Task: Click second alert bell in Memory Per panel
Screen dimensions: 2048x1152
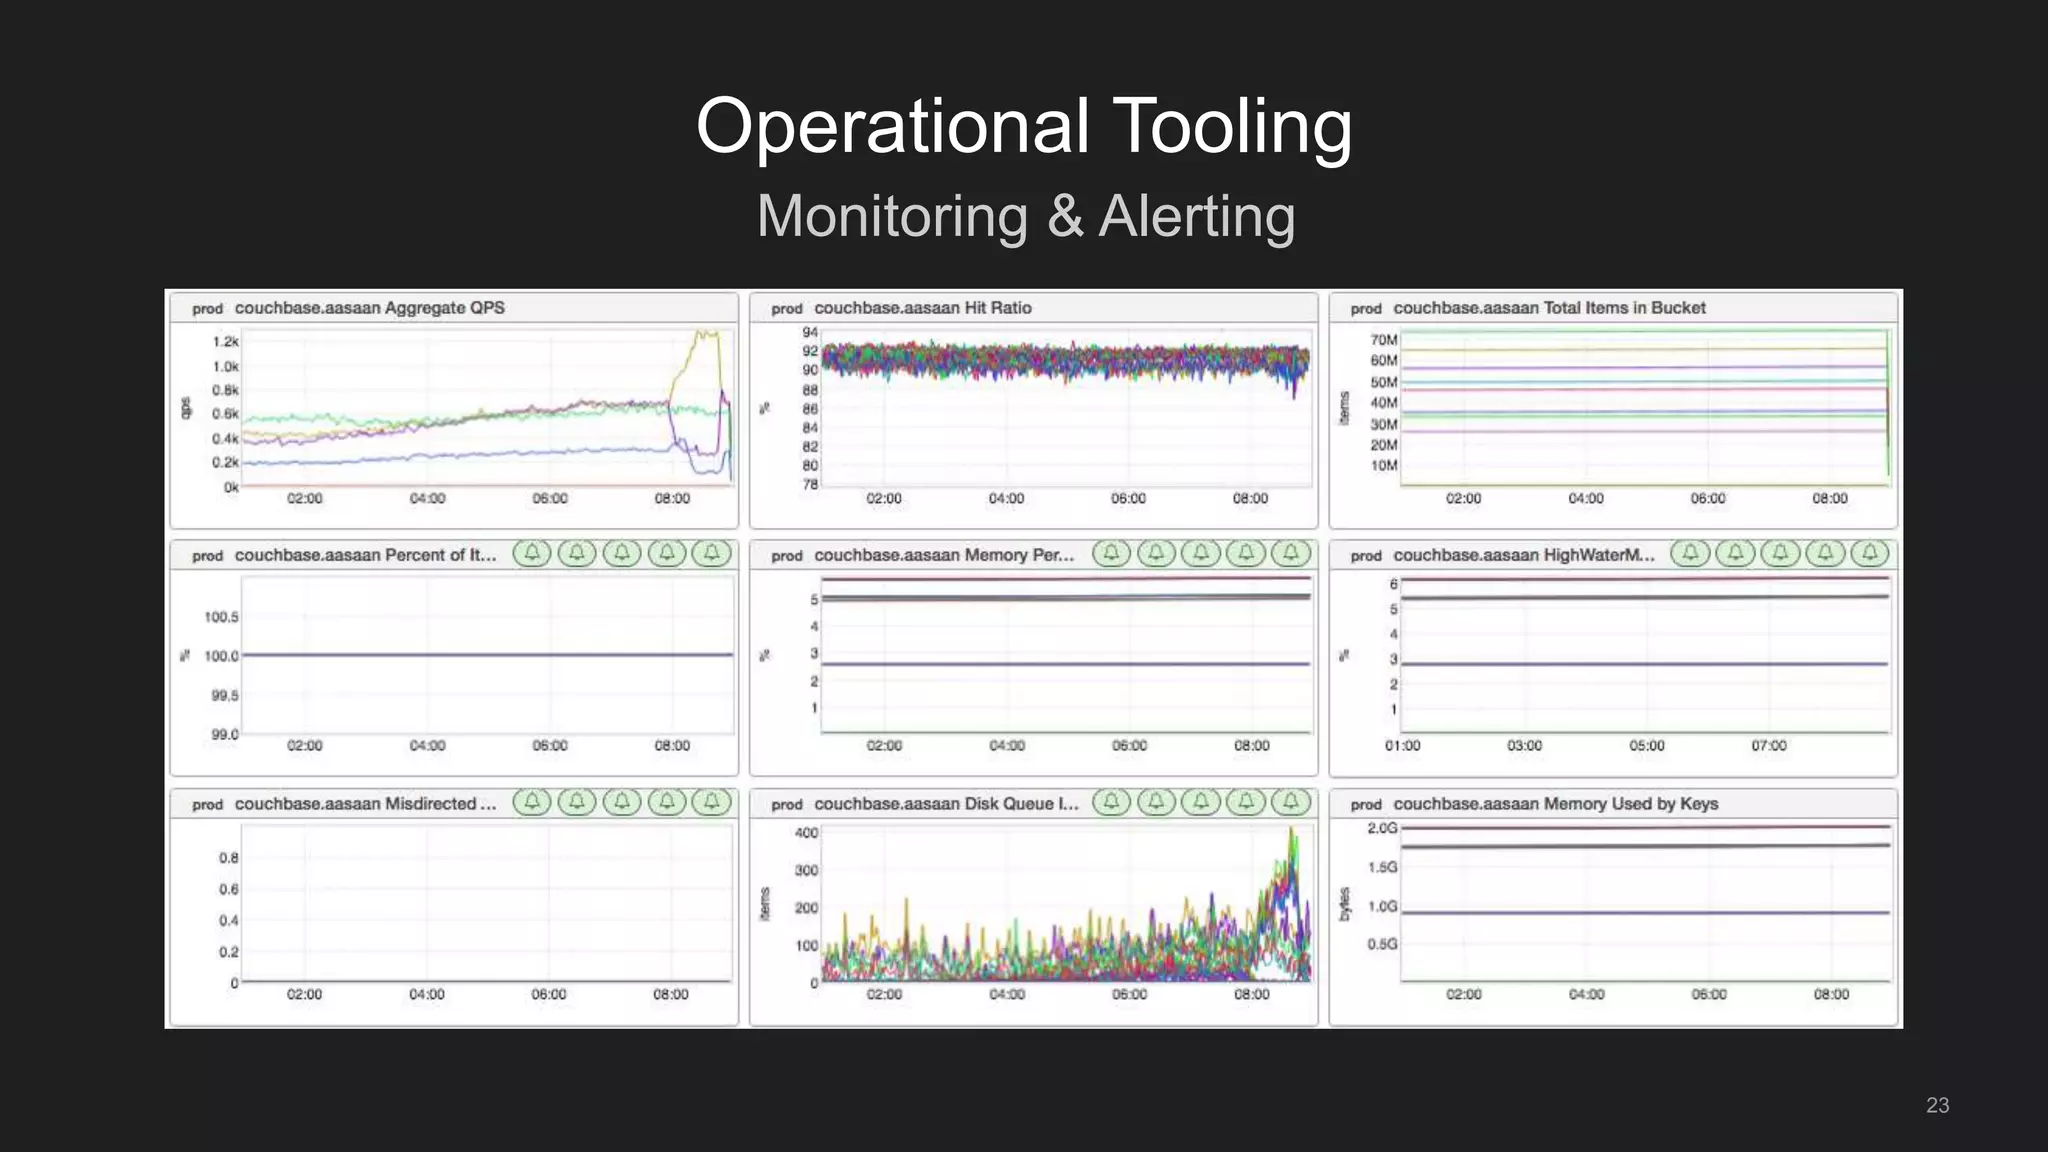Action: [x=1156, y=553]
